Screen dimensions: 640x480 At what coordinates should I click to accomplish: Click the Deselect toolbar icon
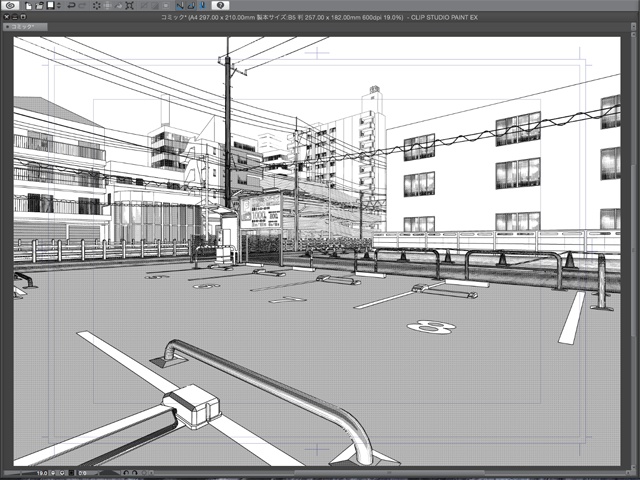pos(144,6)
